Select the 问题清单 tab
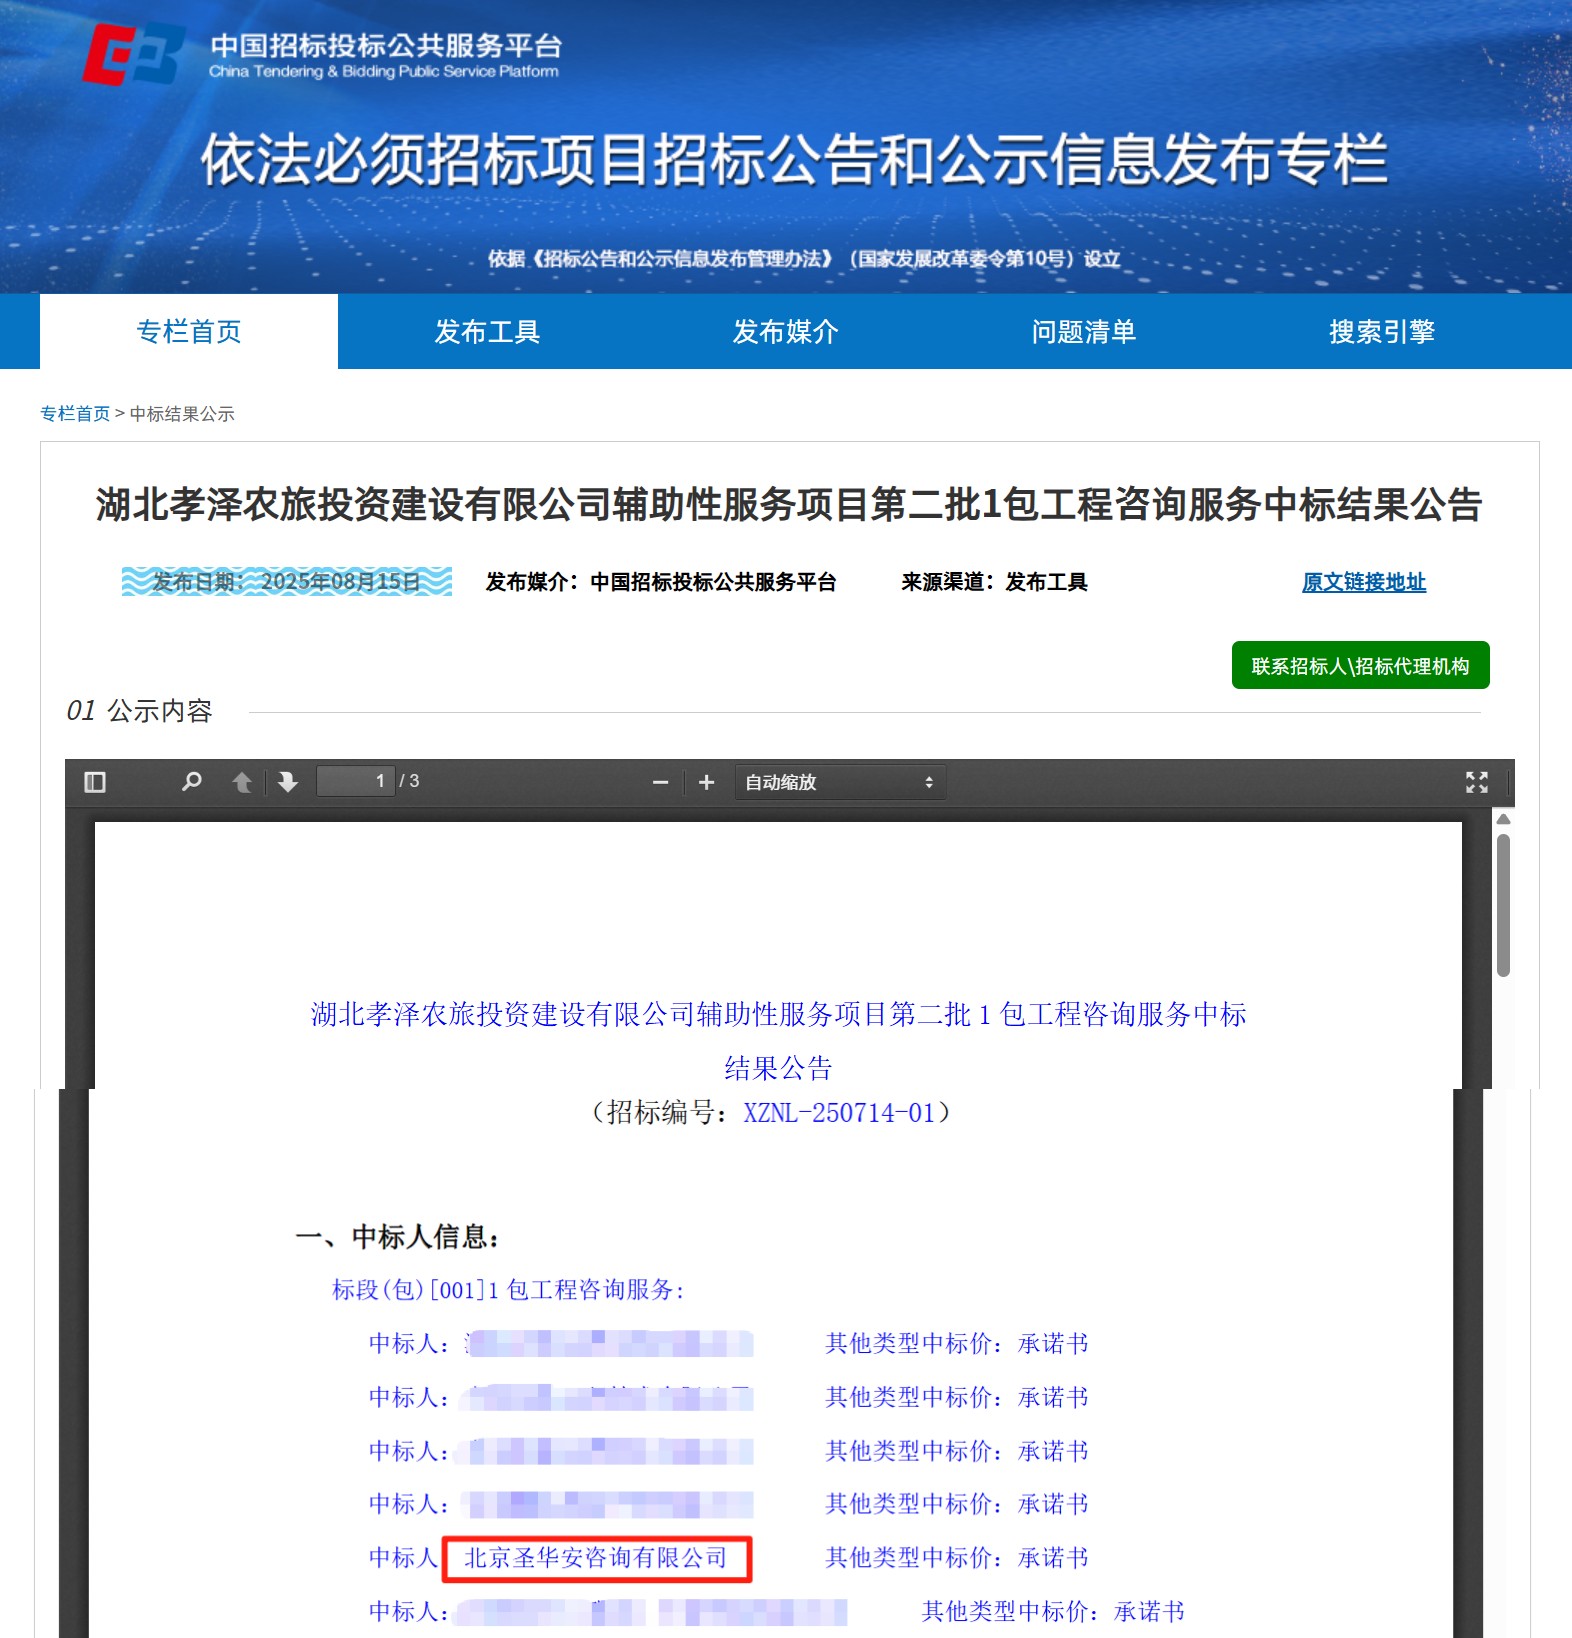Screen dimensions: 1572x1638 tap(1083, 332)
